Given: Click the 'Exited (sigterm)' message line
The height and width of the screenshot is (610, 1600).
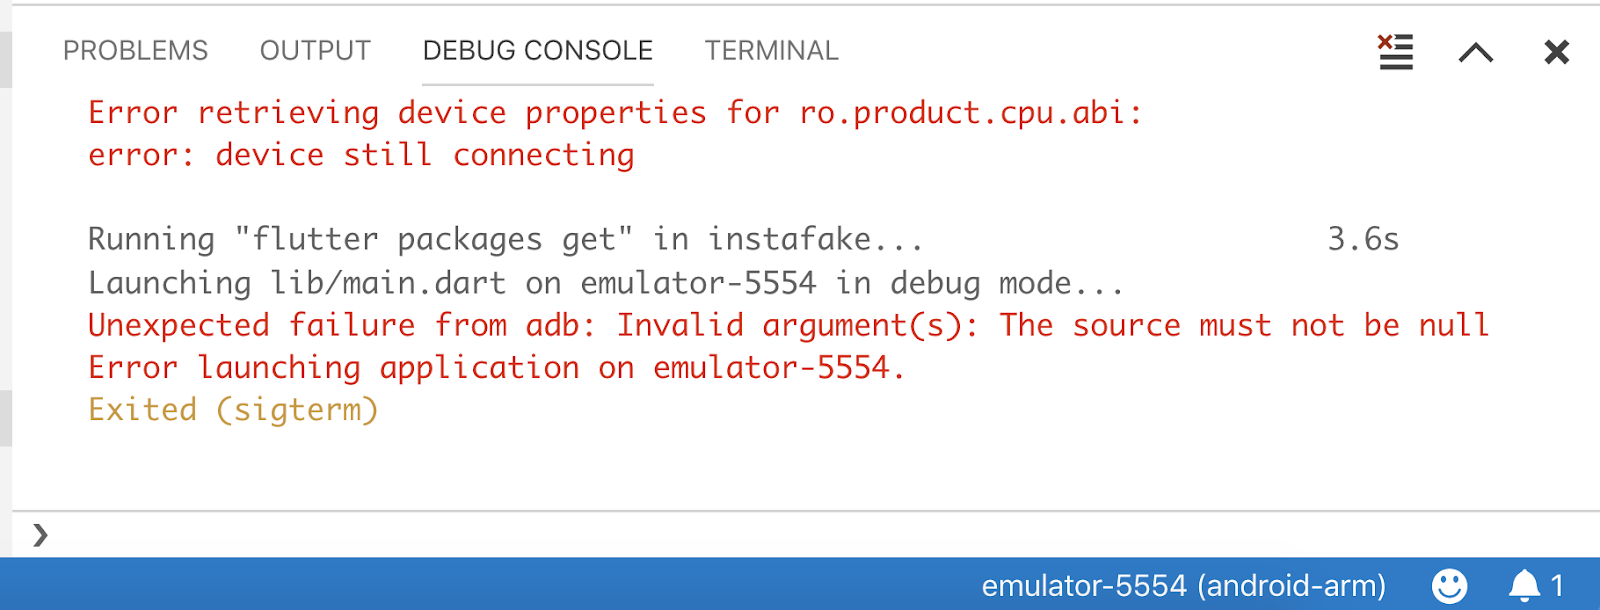Looking at the screenshot, I should (233, 410).
